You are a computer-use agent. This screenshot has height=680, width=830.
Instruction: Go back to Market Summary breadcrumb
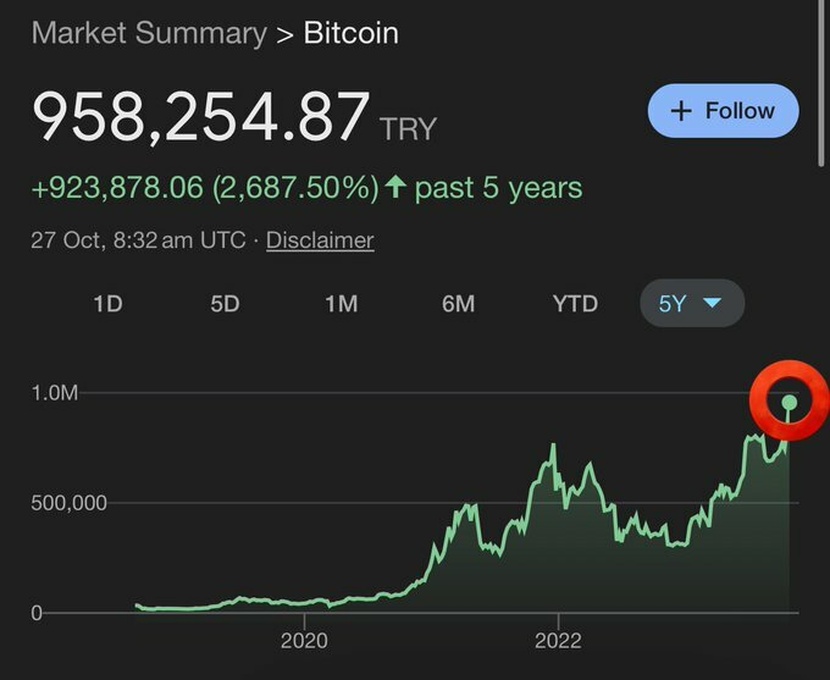pyautogui.click(x=149, y=33)
